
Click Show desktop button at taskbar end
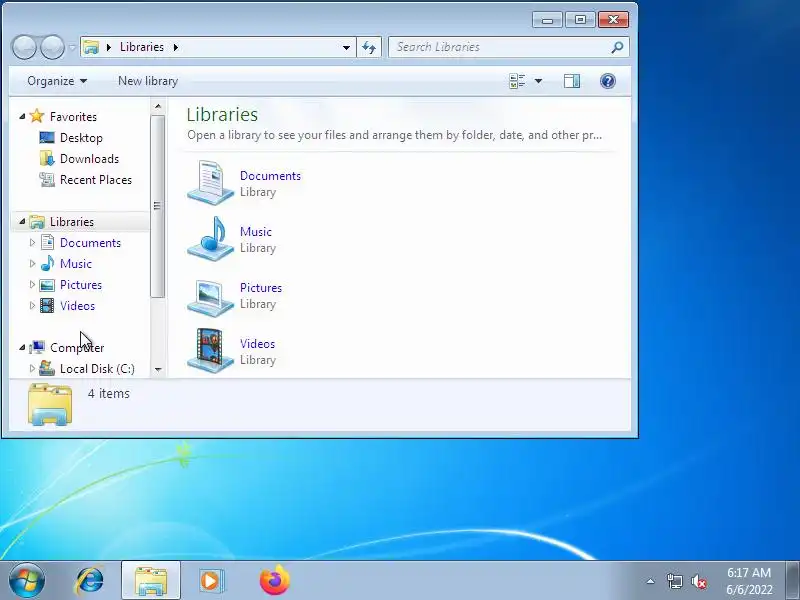click(792, 581)
